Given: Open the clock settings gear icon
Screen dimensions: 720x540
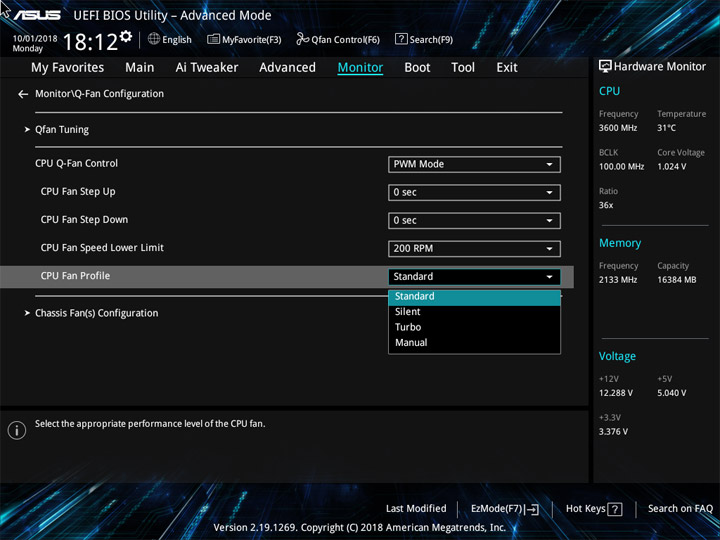Looking at the screenshot, I should click(126, 36).
